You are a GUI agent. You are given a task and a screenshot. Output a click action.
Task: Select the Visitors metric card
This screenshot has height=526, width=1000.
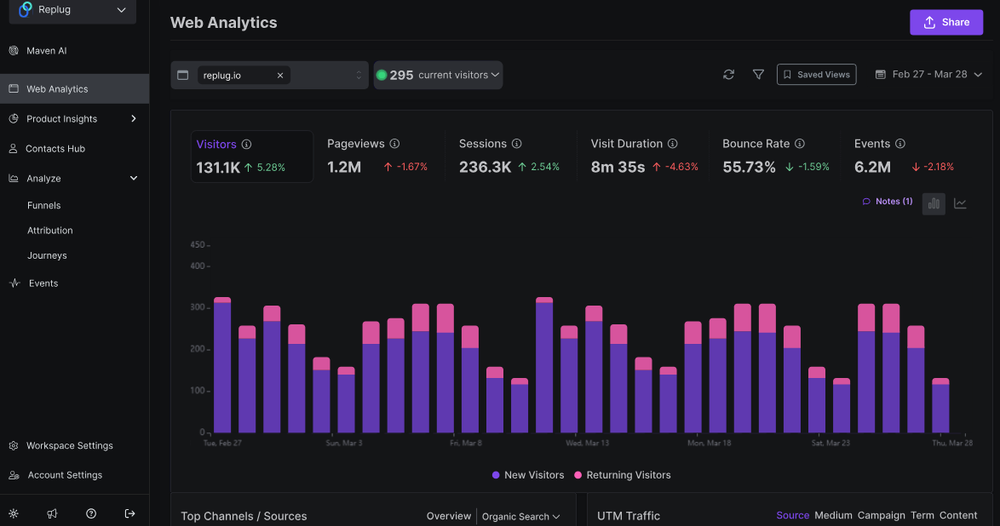click(x=252, y=156)
